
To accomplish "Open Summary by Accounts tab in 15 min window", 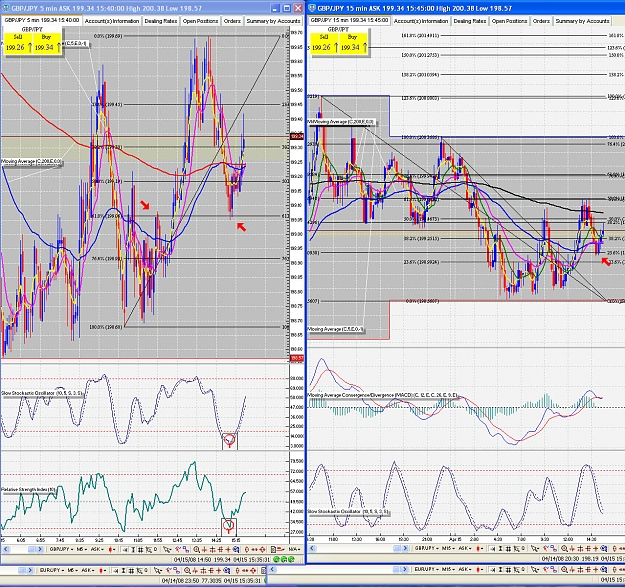I will (582, 21).
